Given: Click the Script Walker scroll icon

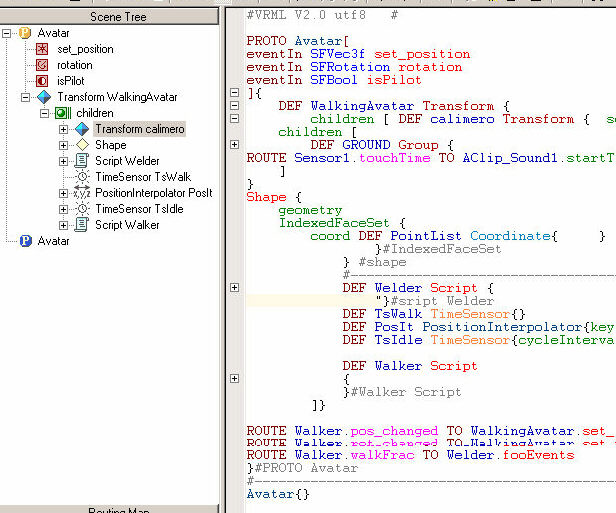Looking at the screenshot, I should (82, 225).
